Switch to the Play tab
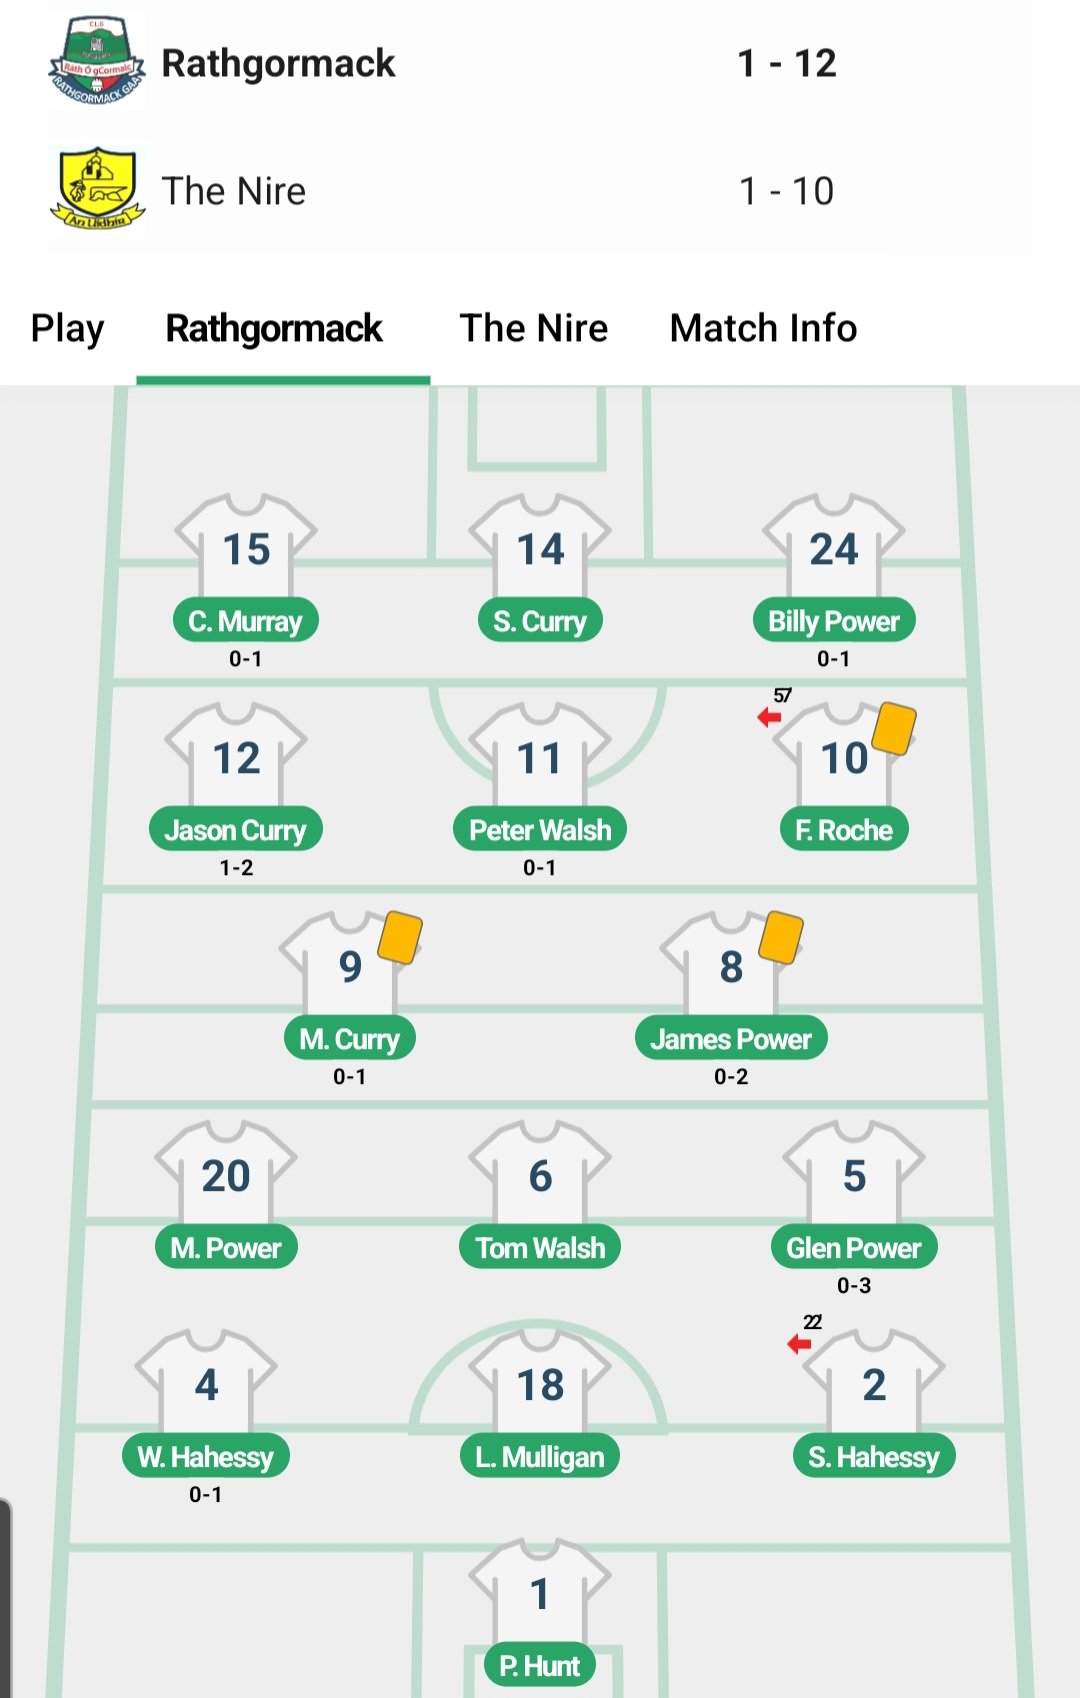1080x1698 pixels. pos(67,328)
